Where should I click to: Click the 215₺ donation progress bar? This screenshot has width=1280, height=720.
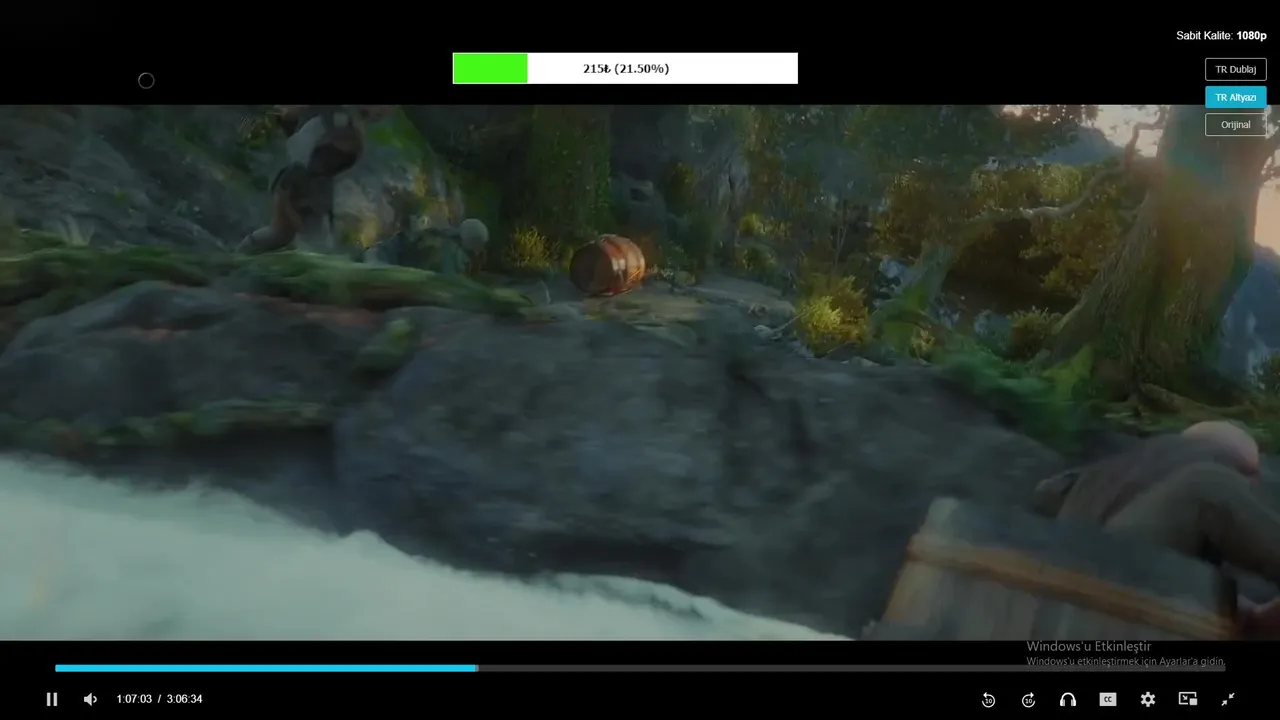pyautogui.click(x=625, y=68)
